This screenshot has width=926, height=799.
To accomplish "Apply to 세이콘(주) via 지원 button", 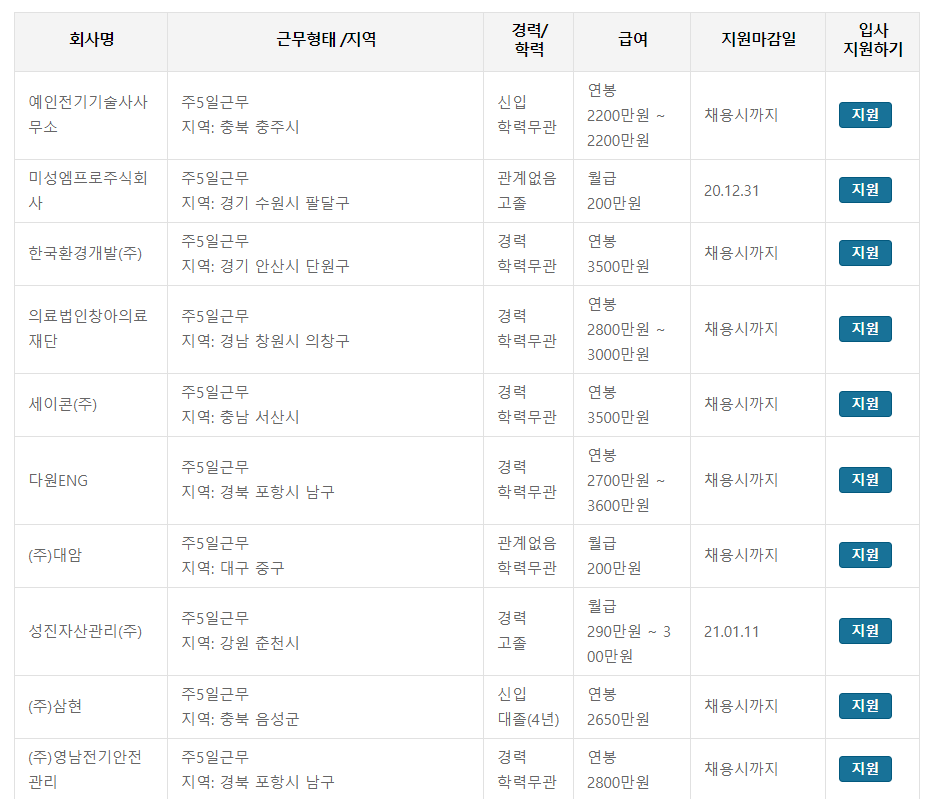I will [x=865, y=404].
